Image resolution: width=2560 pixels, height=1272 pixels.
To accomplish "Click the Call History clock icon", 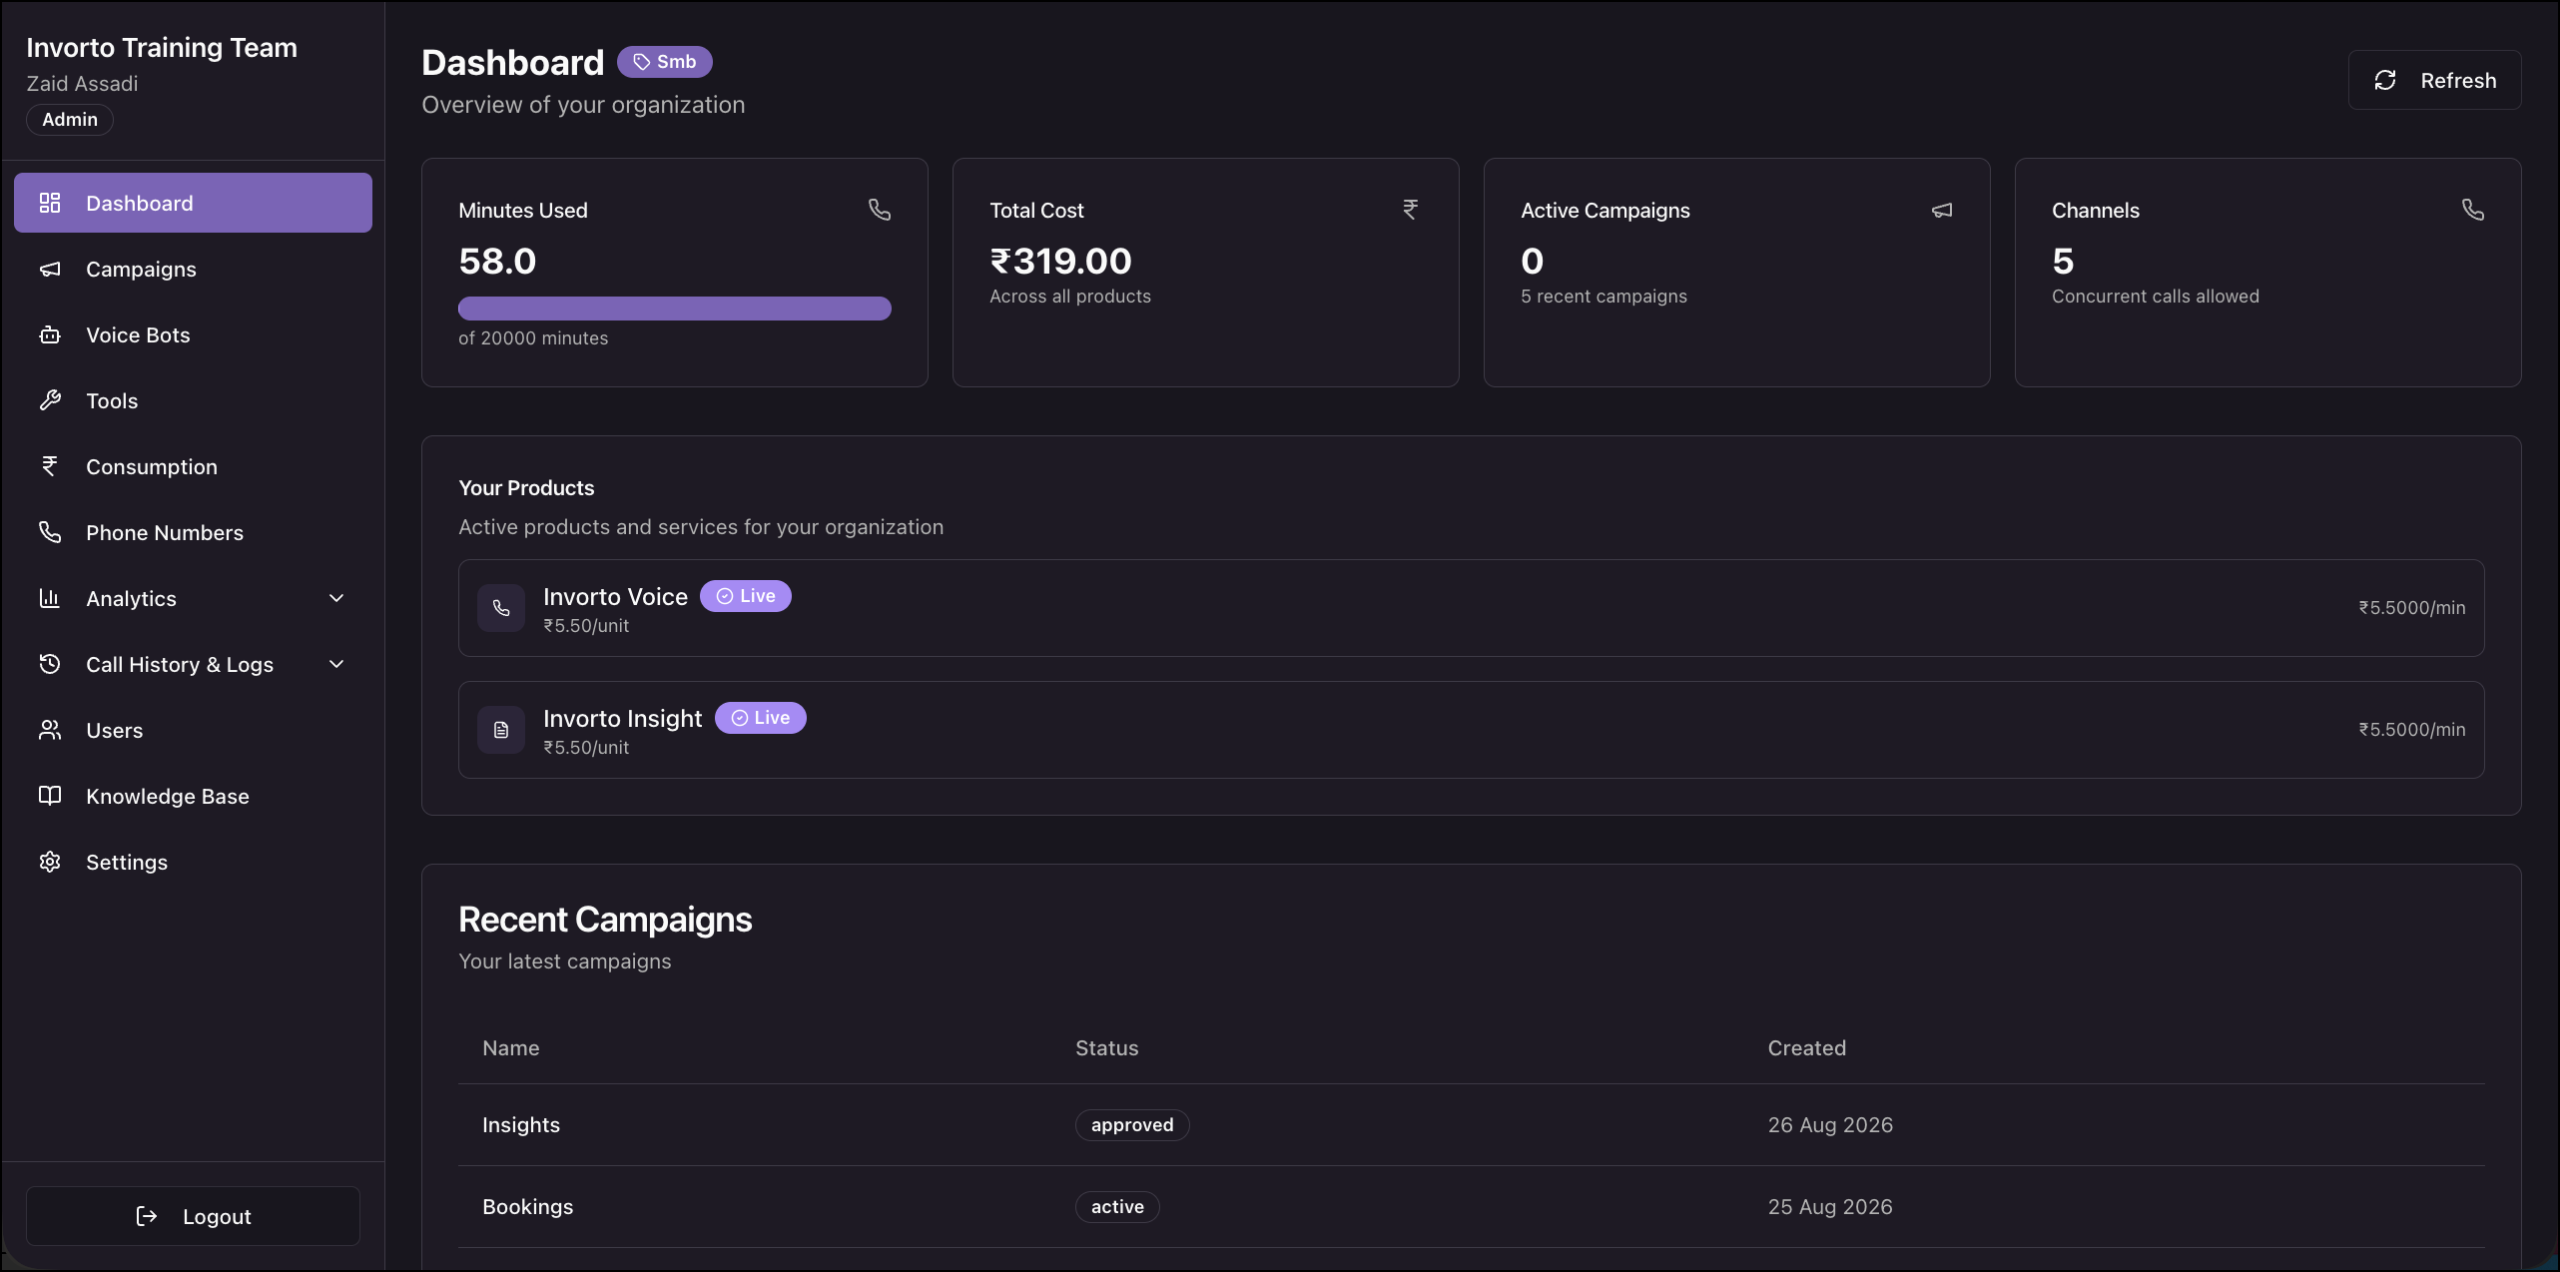I will point(50,664).
